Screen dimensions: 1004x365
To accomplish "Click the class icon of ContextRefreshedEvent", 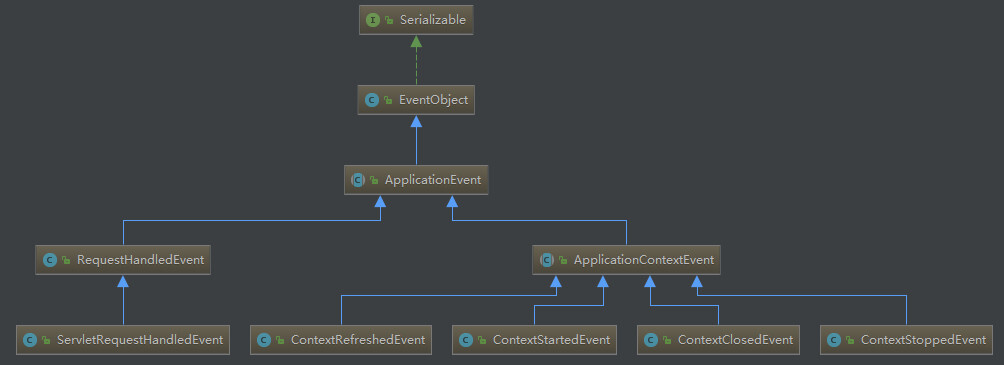I will point(264,340).
